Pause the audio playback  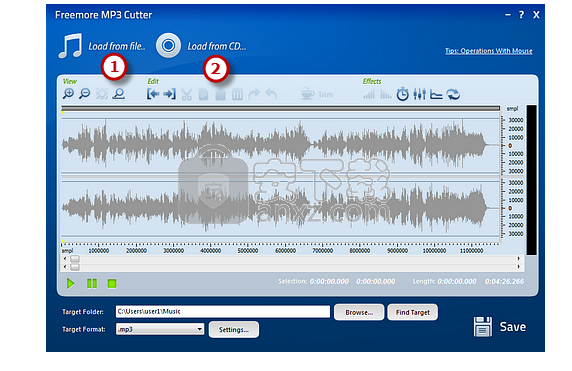point(92,283)
